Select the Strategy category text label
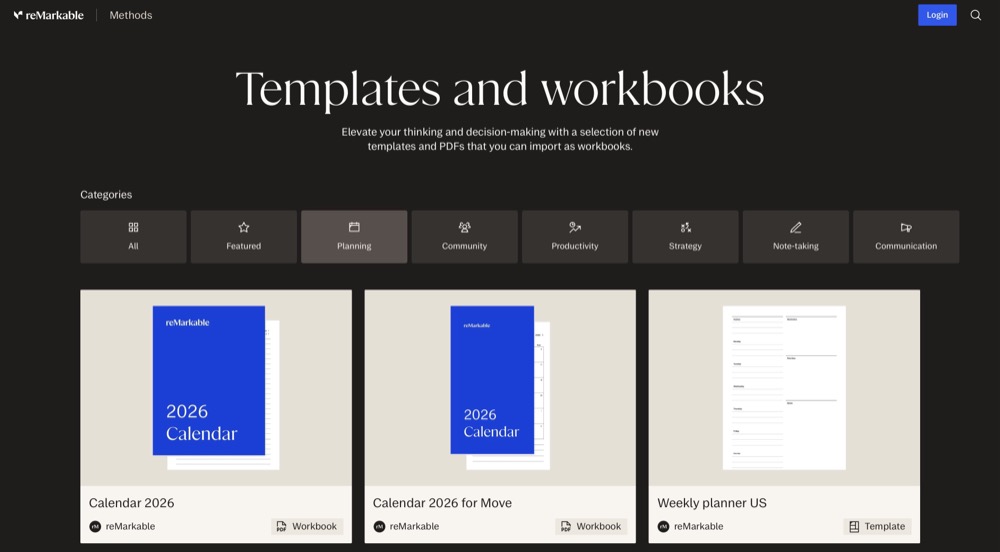The width and height of the screenshot is (1000, 552). (686, 246)
